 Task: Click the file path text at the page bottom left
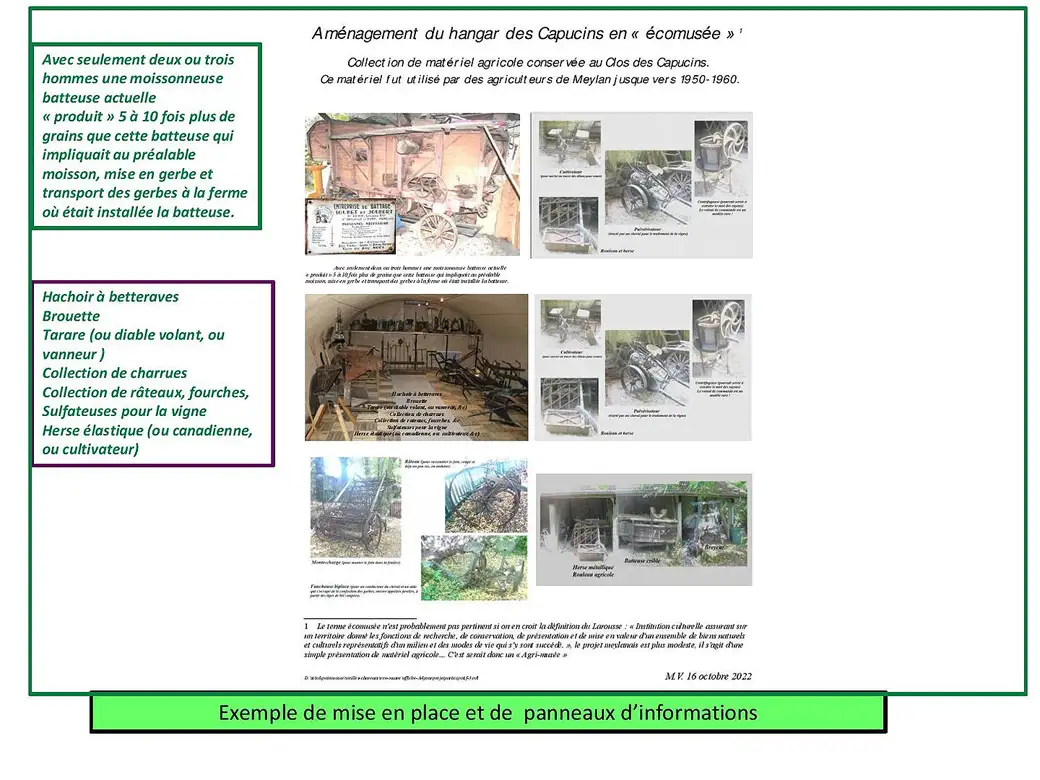391,678
